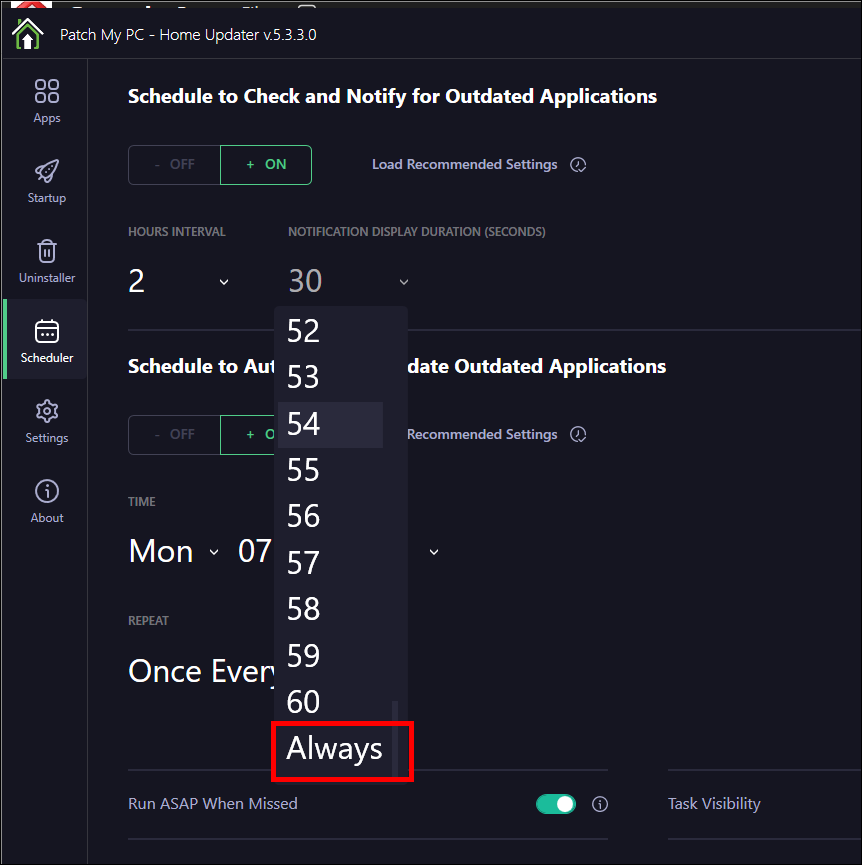The width and height of the screenshot is (862, 865).
Task: Choose 54 seconds in the dropdown list
Action: tap(330, 424)
